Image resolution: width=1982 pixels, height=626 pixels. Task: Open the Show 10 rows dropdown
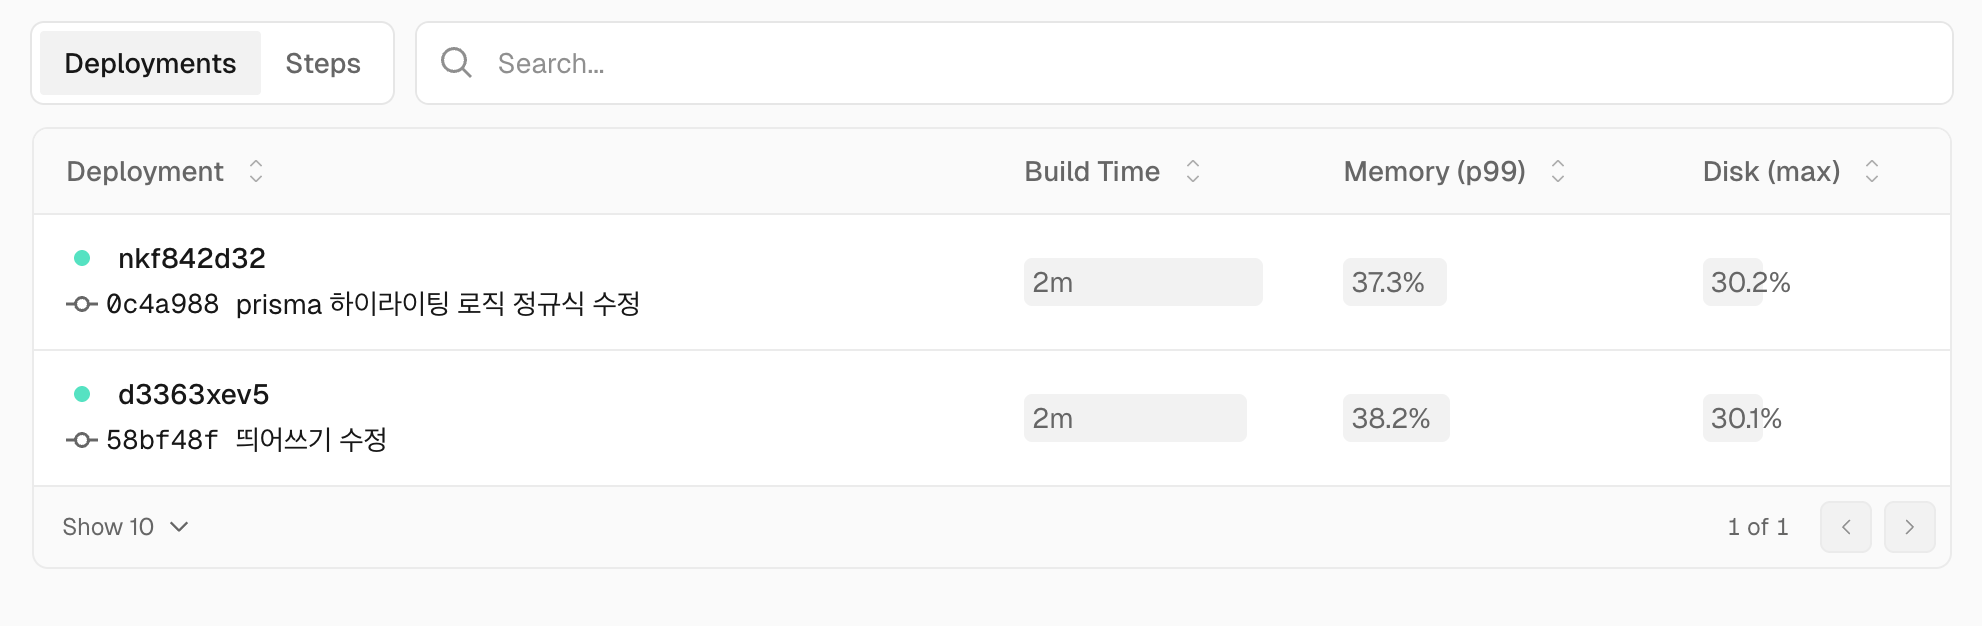tap(125, 527)
